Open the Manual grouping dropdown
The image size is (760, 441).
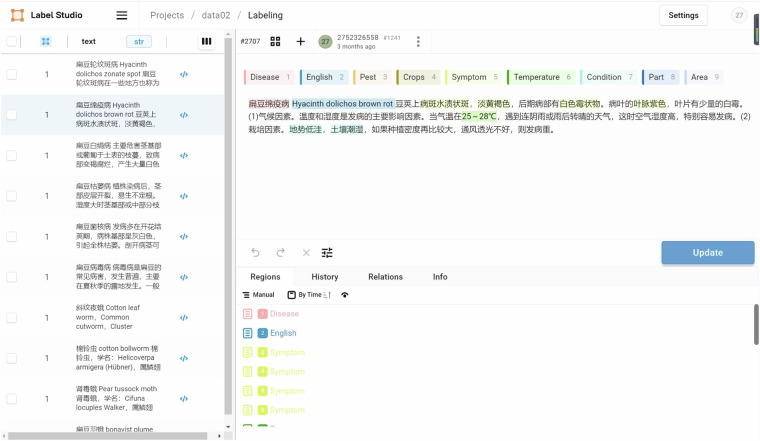(259, 295)
